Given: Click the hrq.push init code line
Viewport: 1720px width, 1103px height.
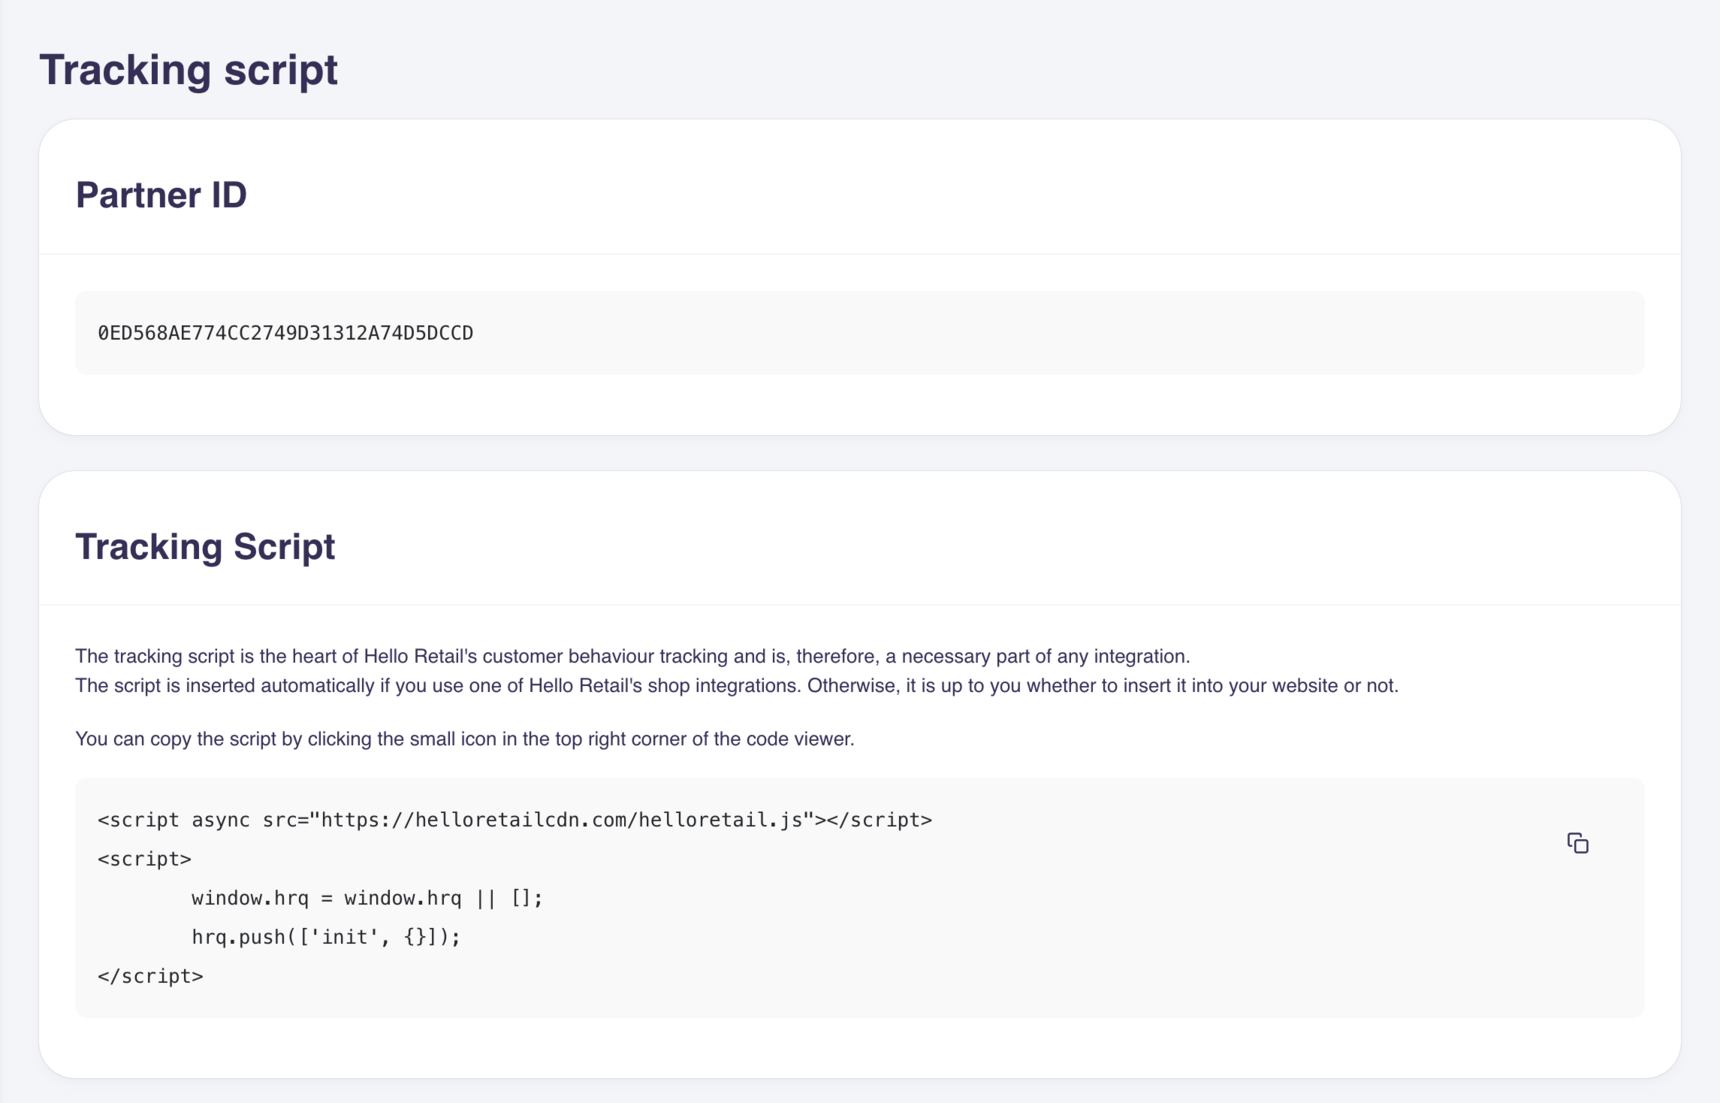Looking at the screenshot, I should [x=325, y=937].
